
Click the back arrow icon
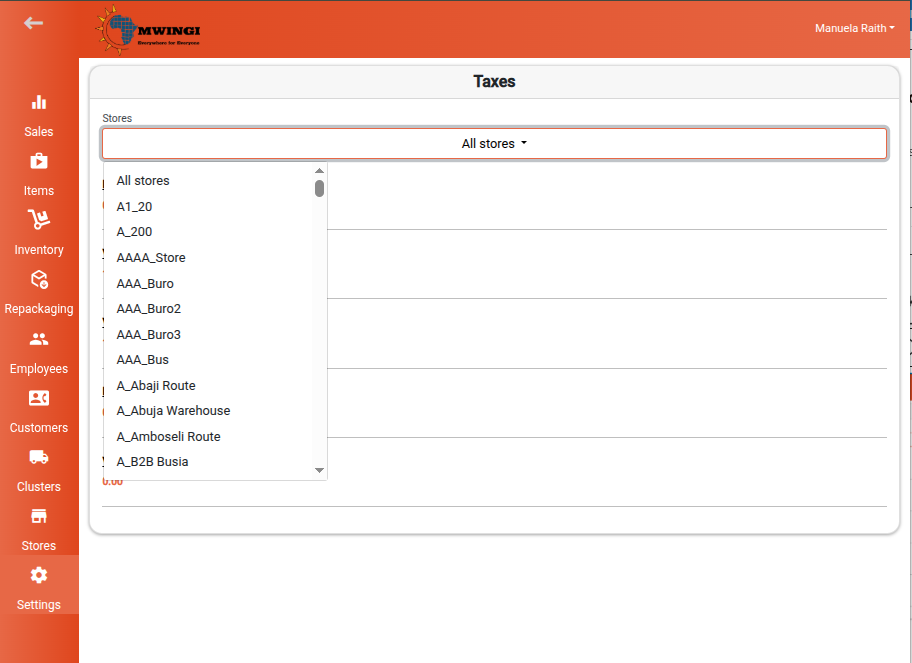click(33, 23)
